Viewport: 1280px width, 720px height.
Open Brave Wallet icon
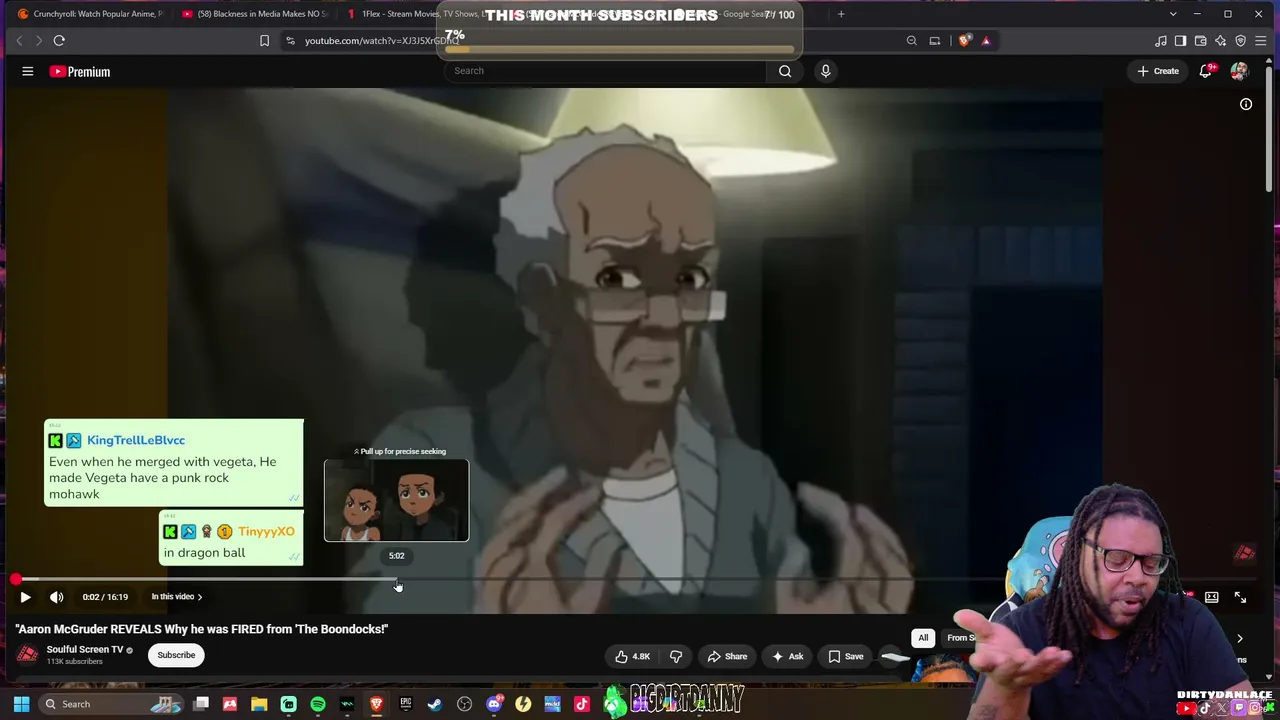tap(1200, 41)
